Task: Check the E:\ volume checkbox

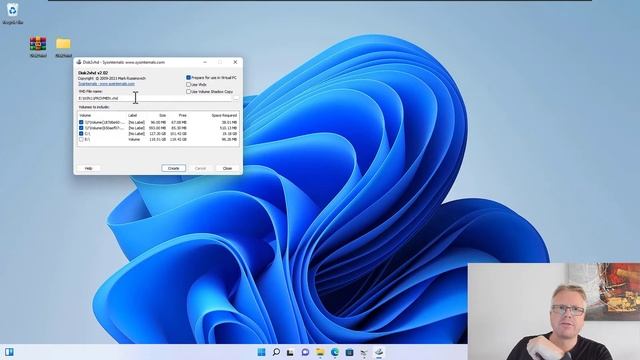Action: click(x=81, y=139)
